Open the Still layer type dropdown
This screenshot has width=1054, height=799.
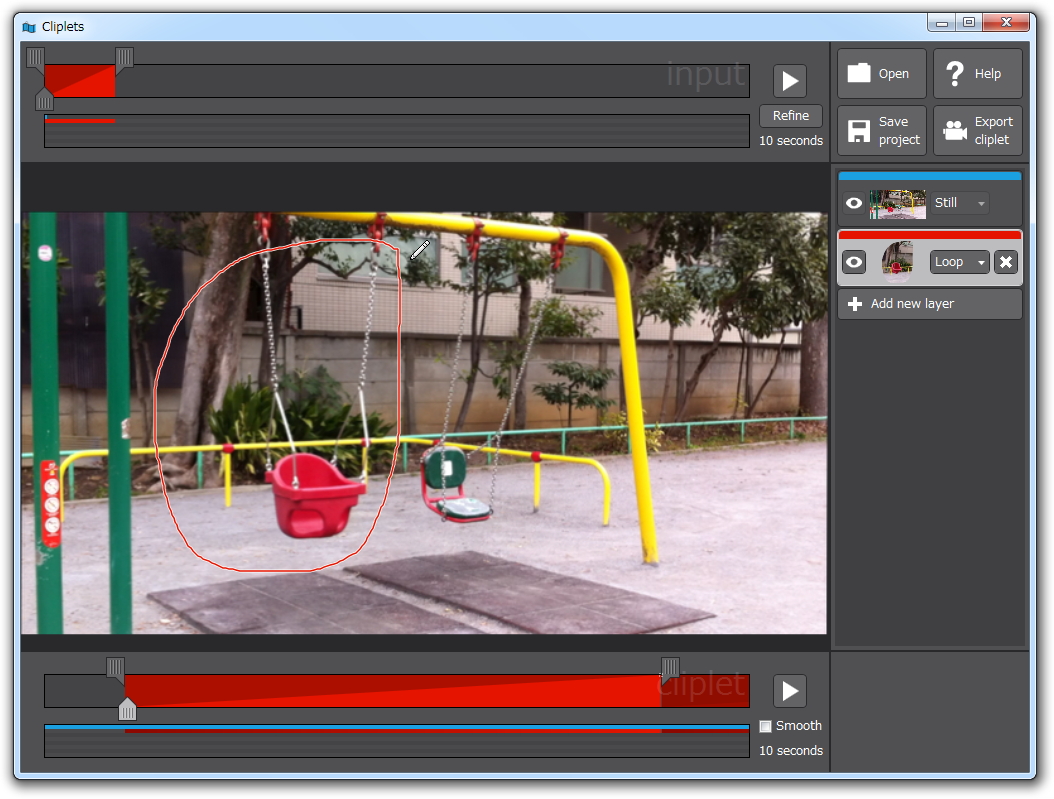tap(960, 203)
